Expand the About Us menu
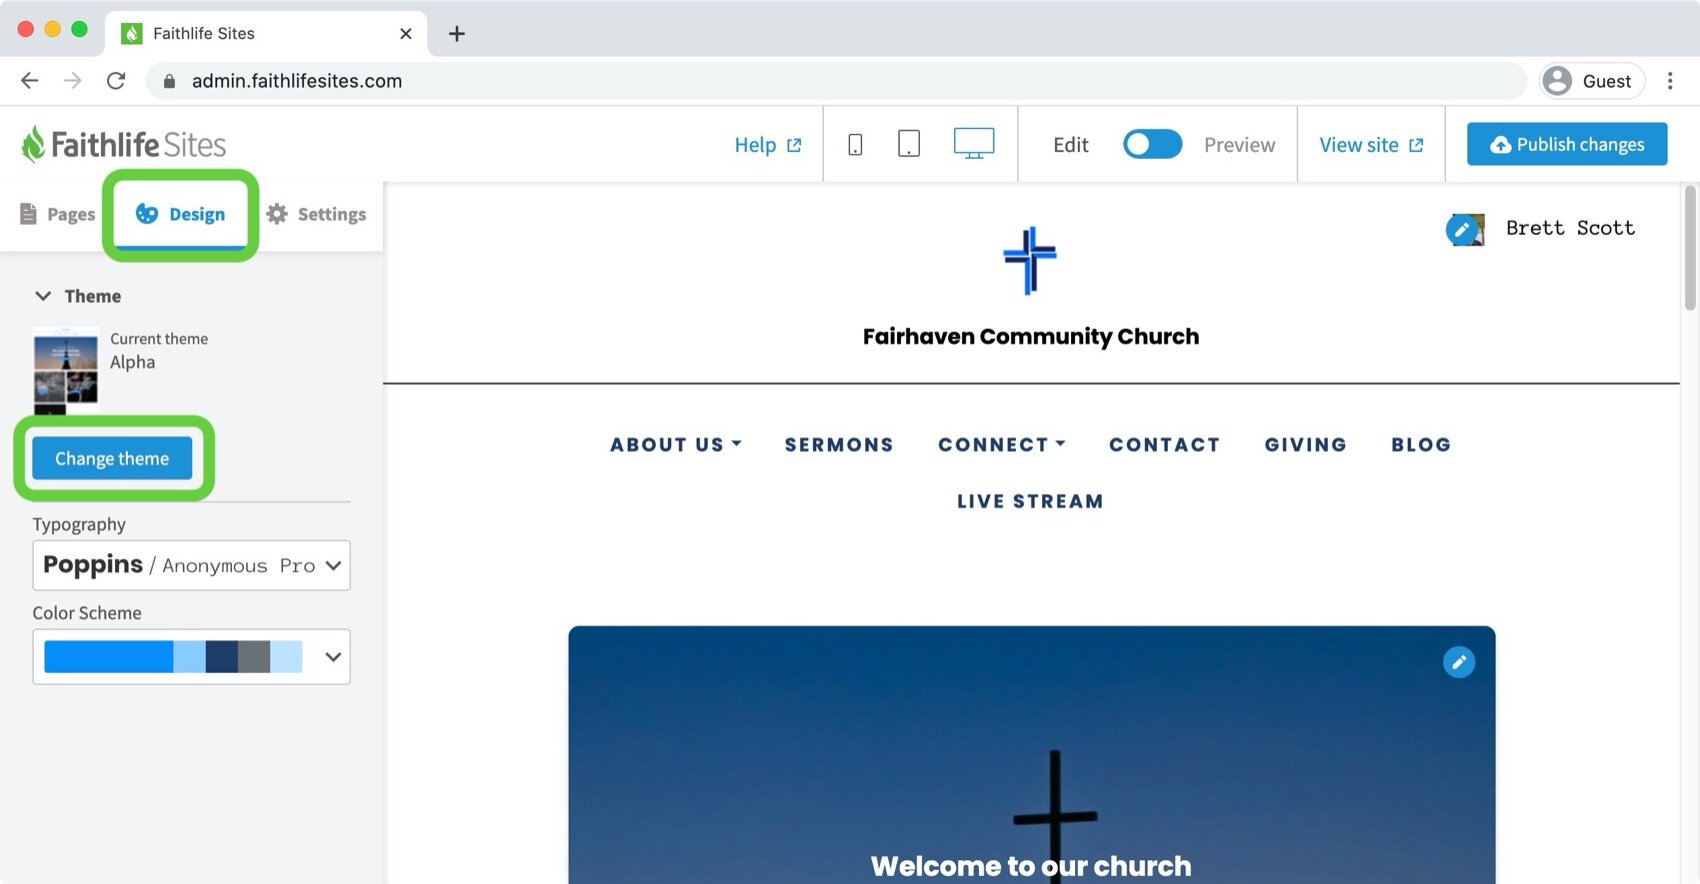Viewport: 1700px width, 884px height. (676, 445)
